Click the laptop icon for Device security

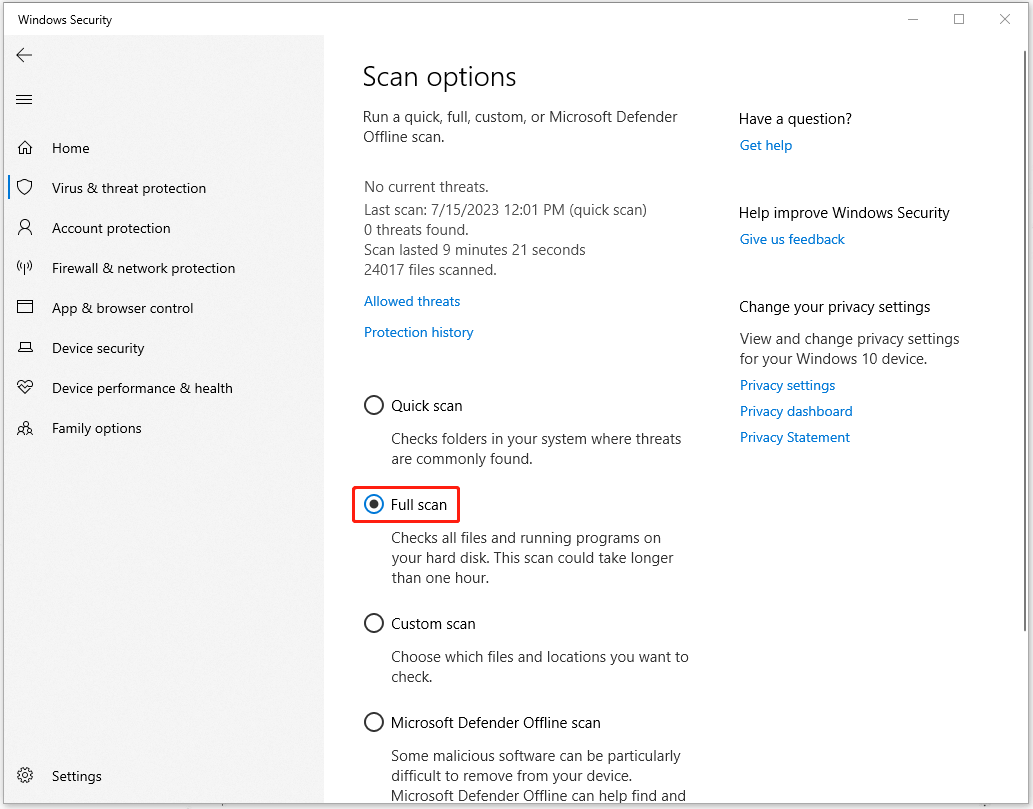pos(25,347)
